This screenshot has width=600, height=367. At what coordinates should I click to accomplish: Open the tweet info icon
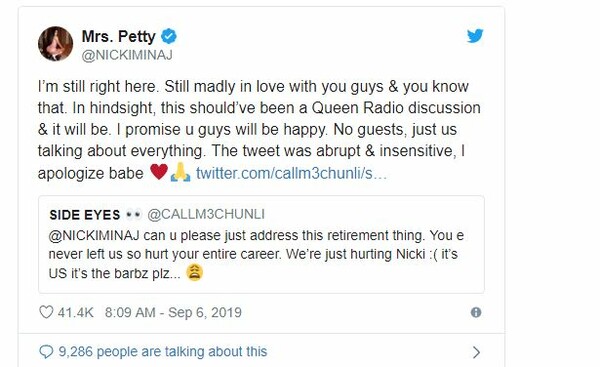[x=476, y=312]
